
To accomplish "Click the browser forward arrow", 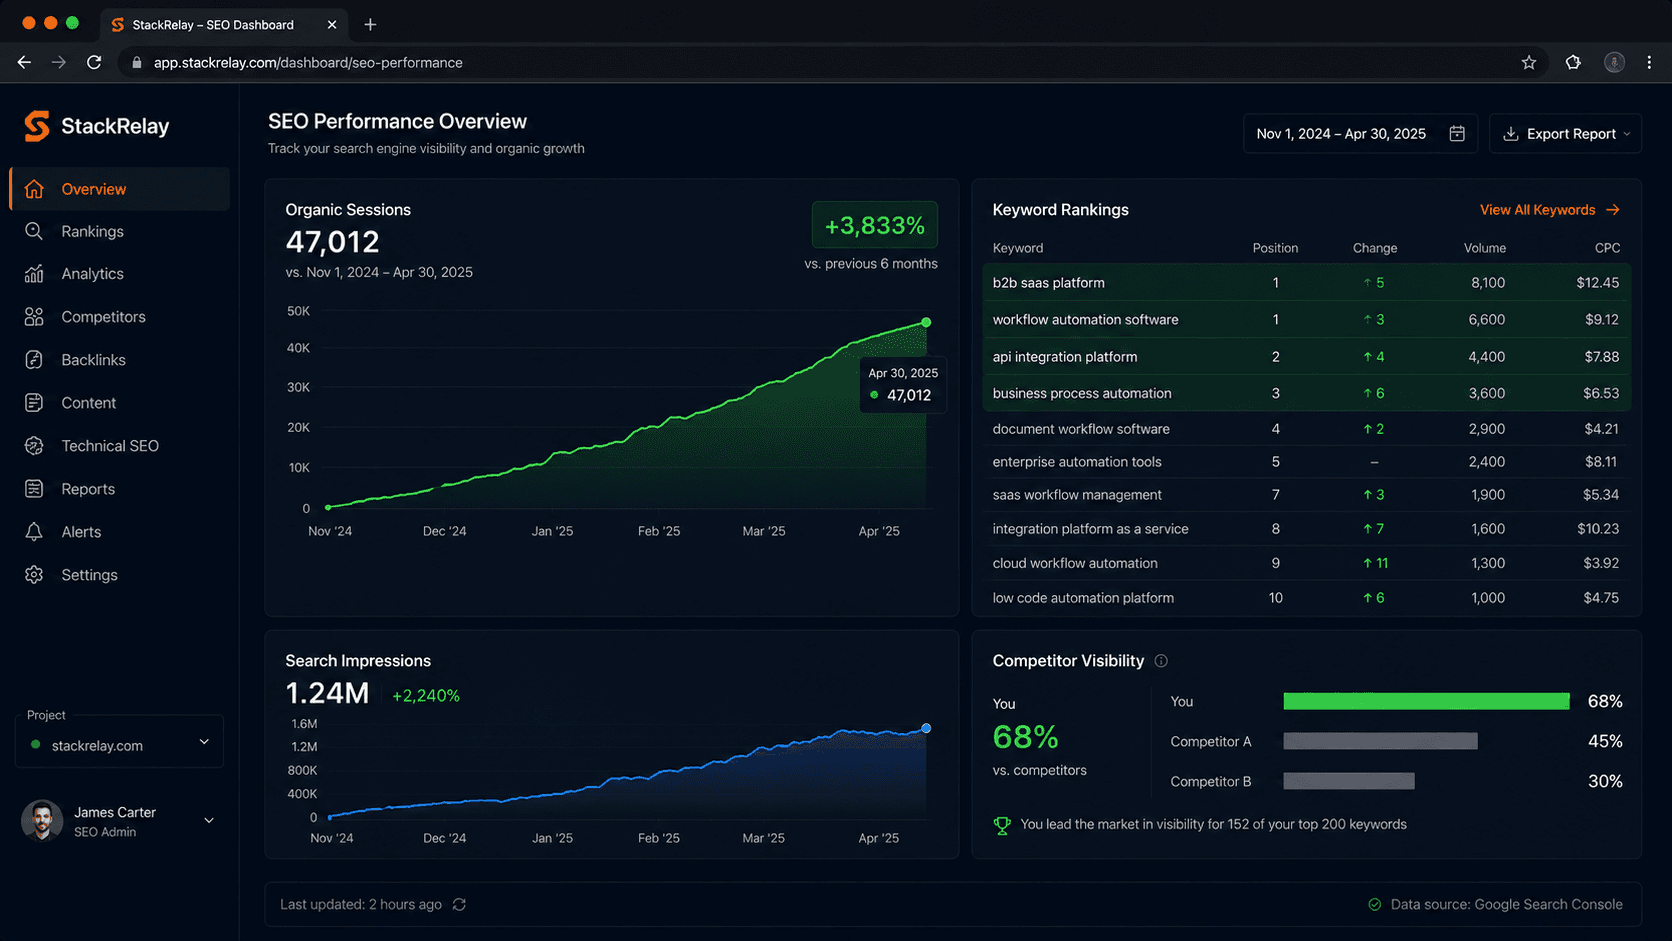I will point(59,62).
